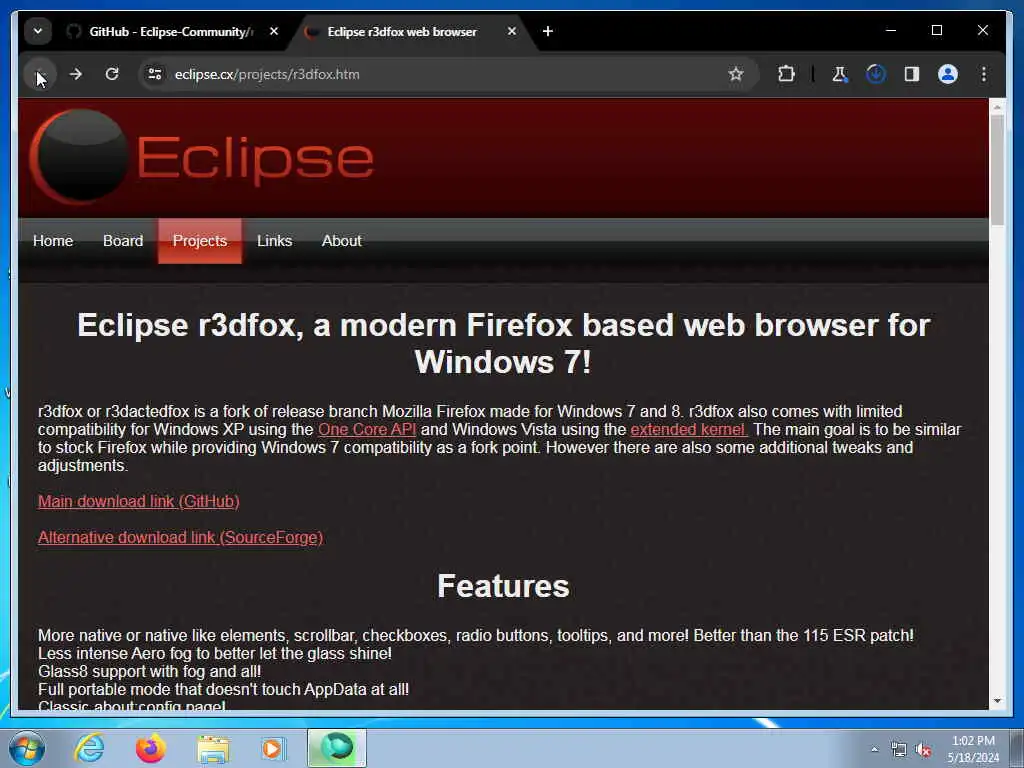This screenshot has width=1024, height=768.
Task: Open the Links navigation item
Action: click(274, 241)
